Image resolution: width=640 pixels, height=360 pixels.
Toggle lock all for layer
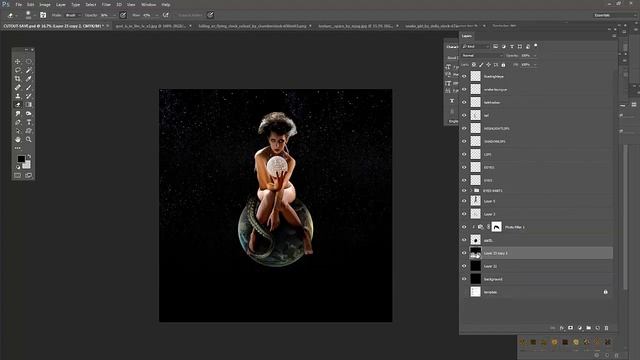[x=503, y=65]
